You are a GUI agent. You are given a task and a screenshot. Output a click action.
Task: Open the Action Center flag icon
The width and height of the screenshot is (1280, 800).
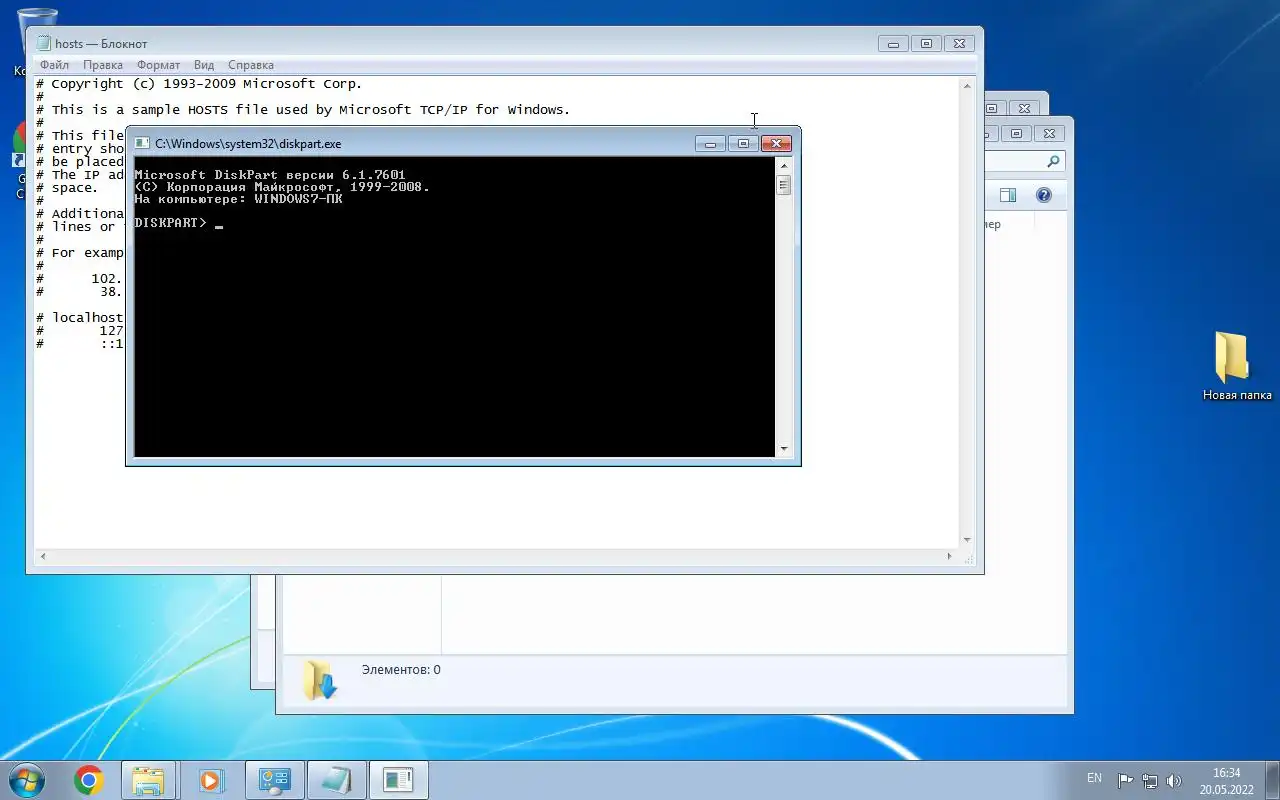pos(1125,780)
